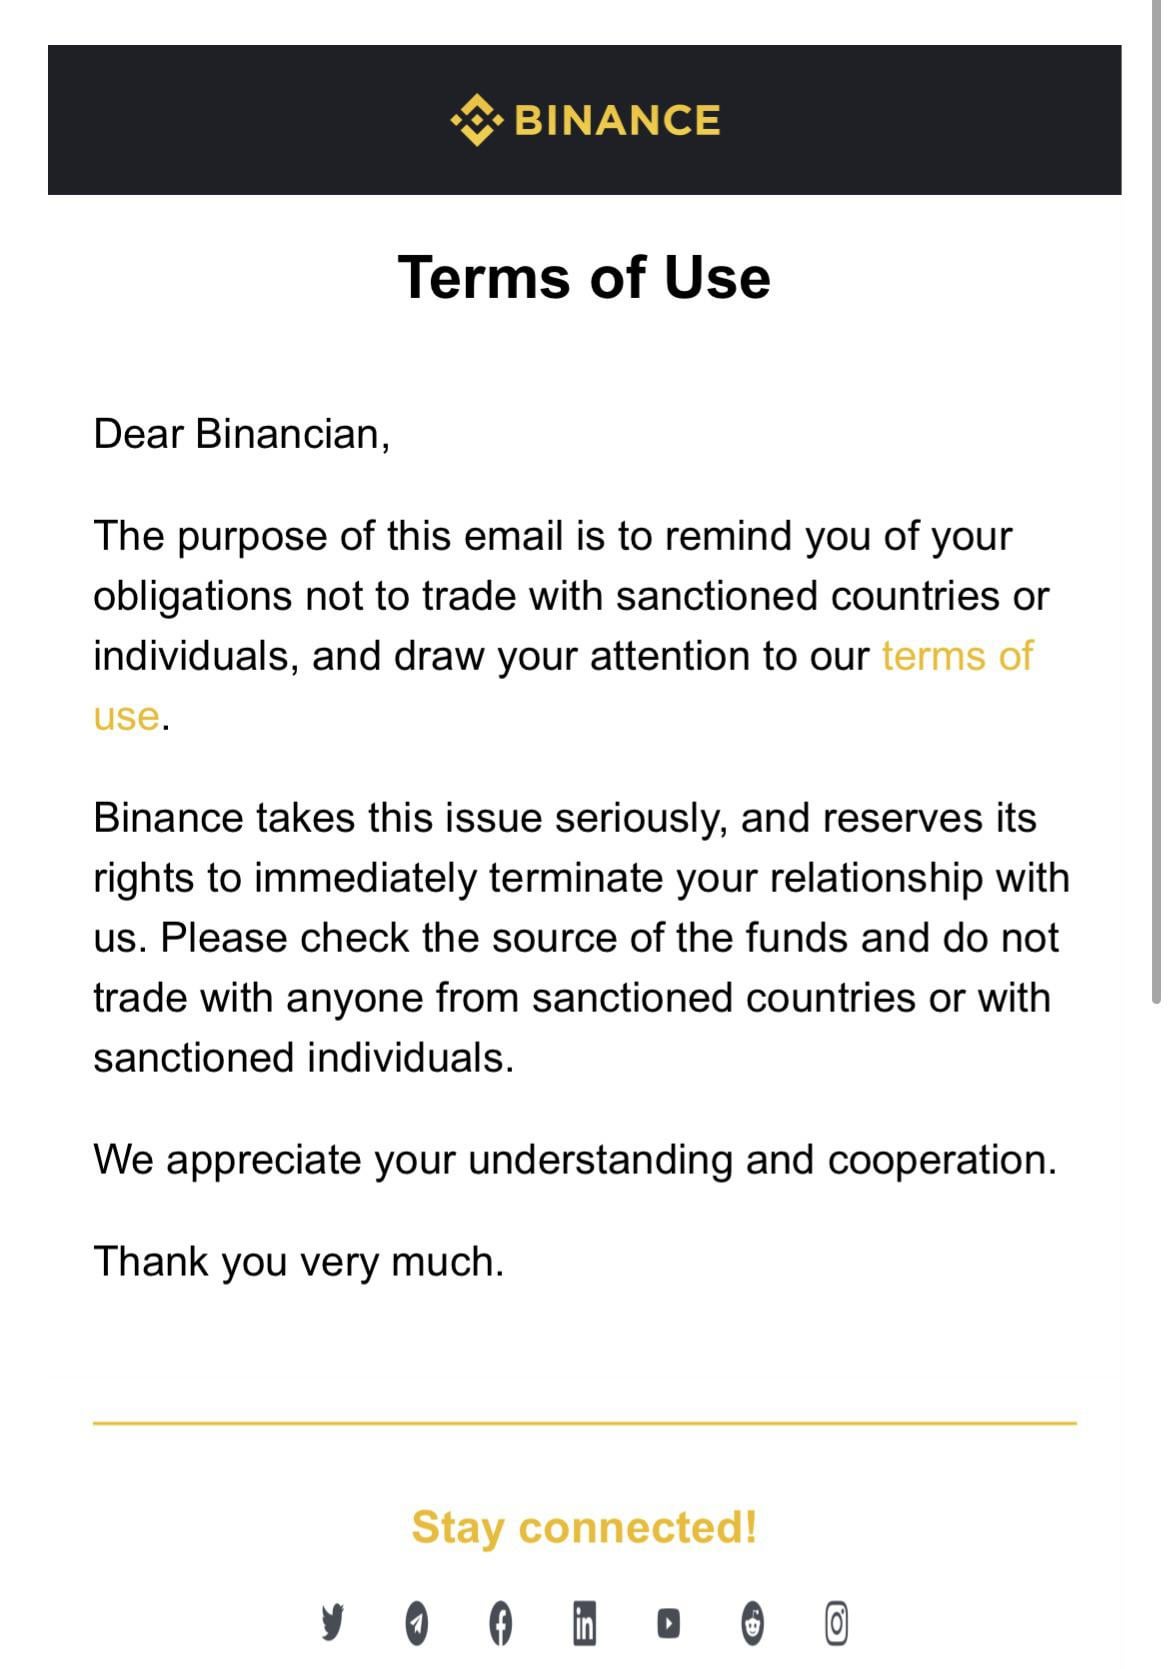Click the yellow divider line

[x=585, y=1422]
